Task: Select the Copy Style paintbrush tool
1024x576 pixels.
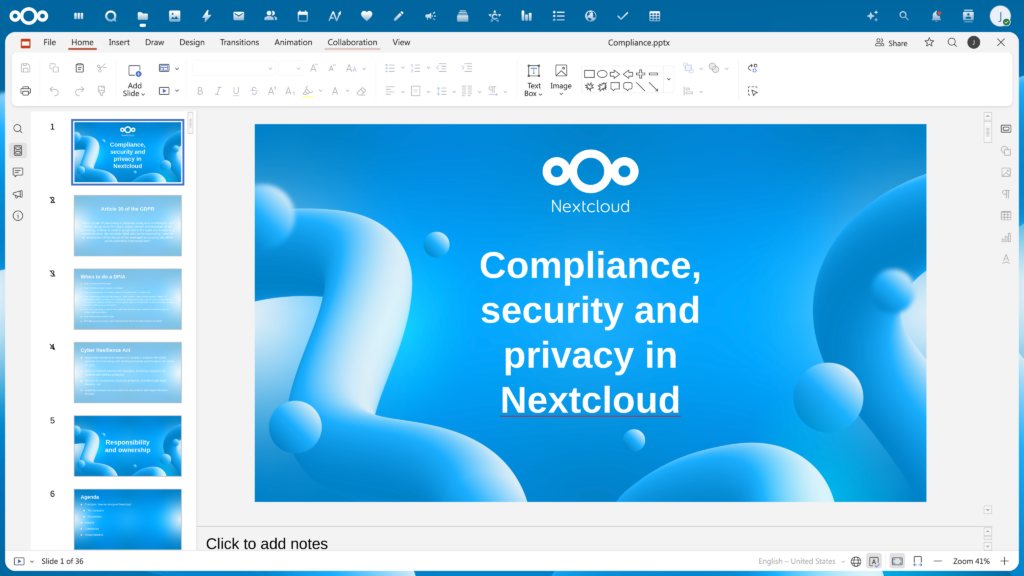Action: coord(102,90)
